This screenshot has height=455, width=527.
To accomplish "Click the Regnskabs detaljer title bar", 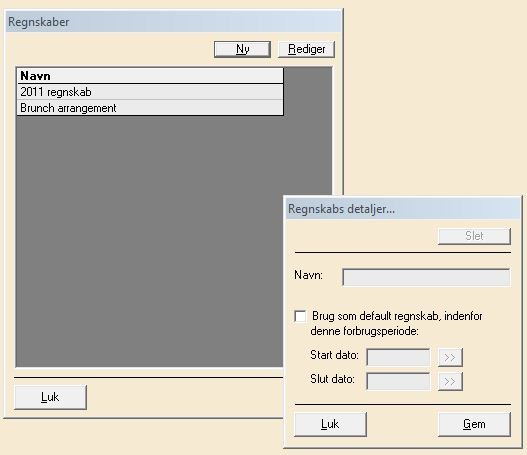I will pos(403,209).
